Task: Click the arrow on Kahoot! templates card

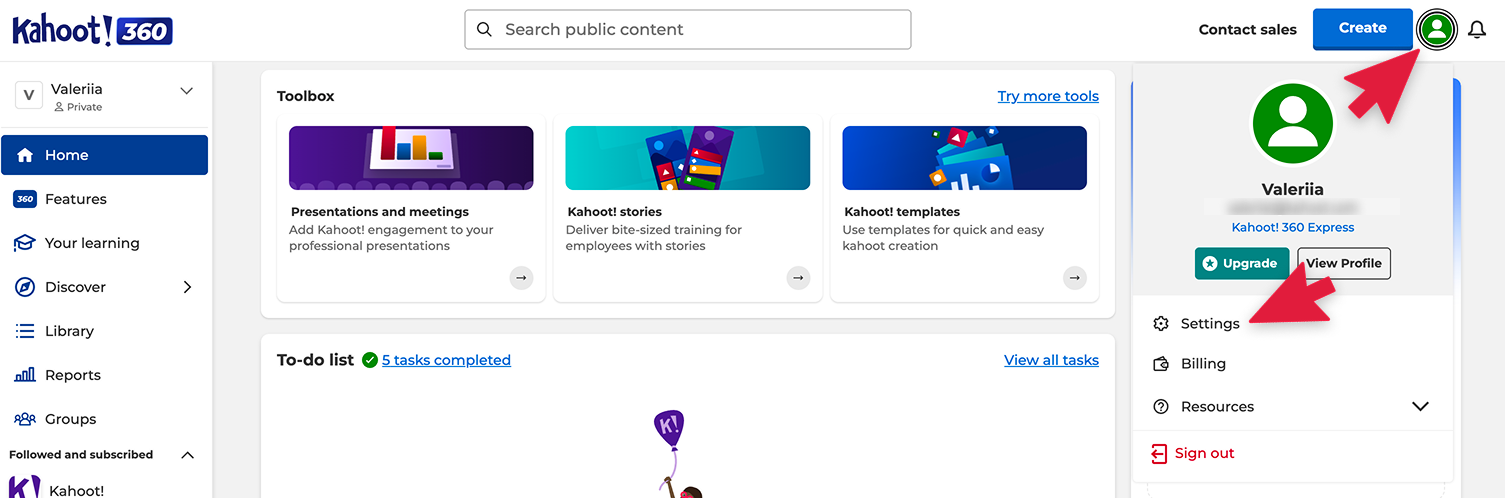Action: coord(1075,278)
